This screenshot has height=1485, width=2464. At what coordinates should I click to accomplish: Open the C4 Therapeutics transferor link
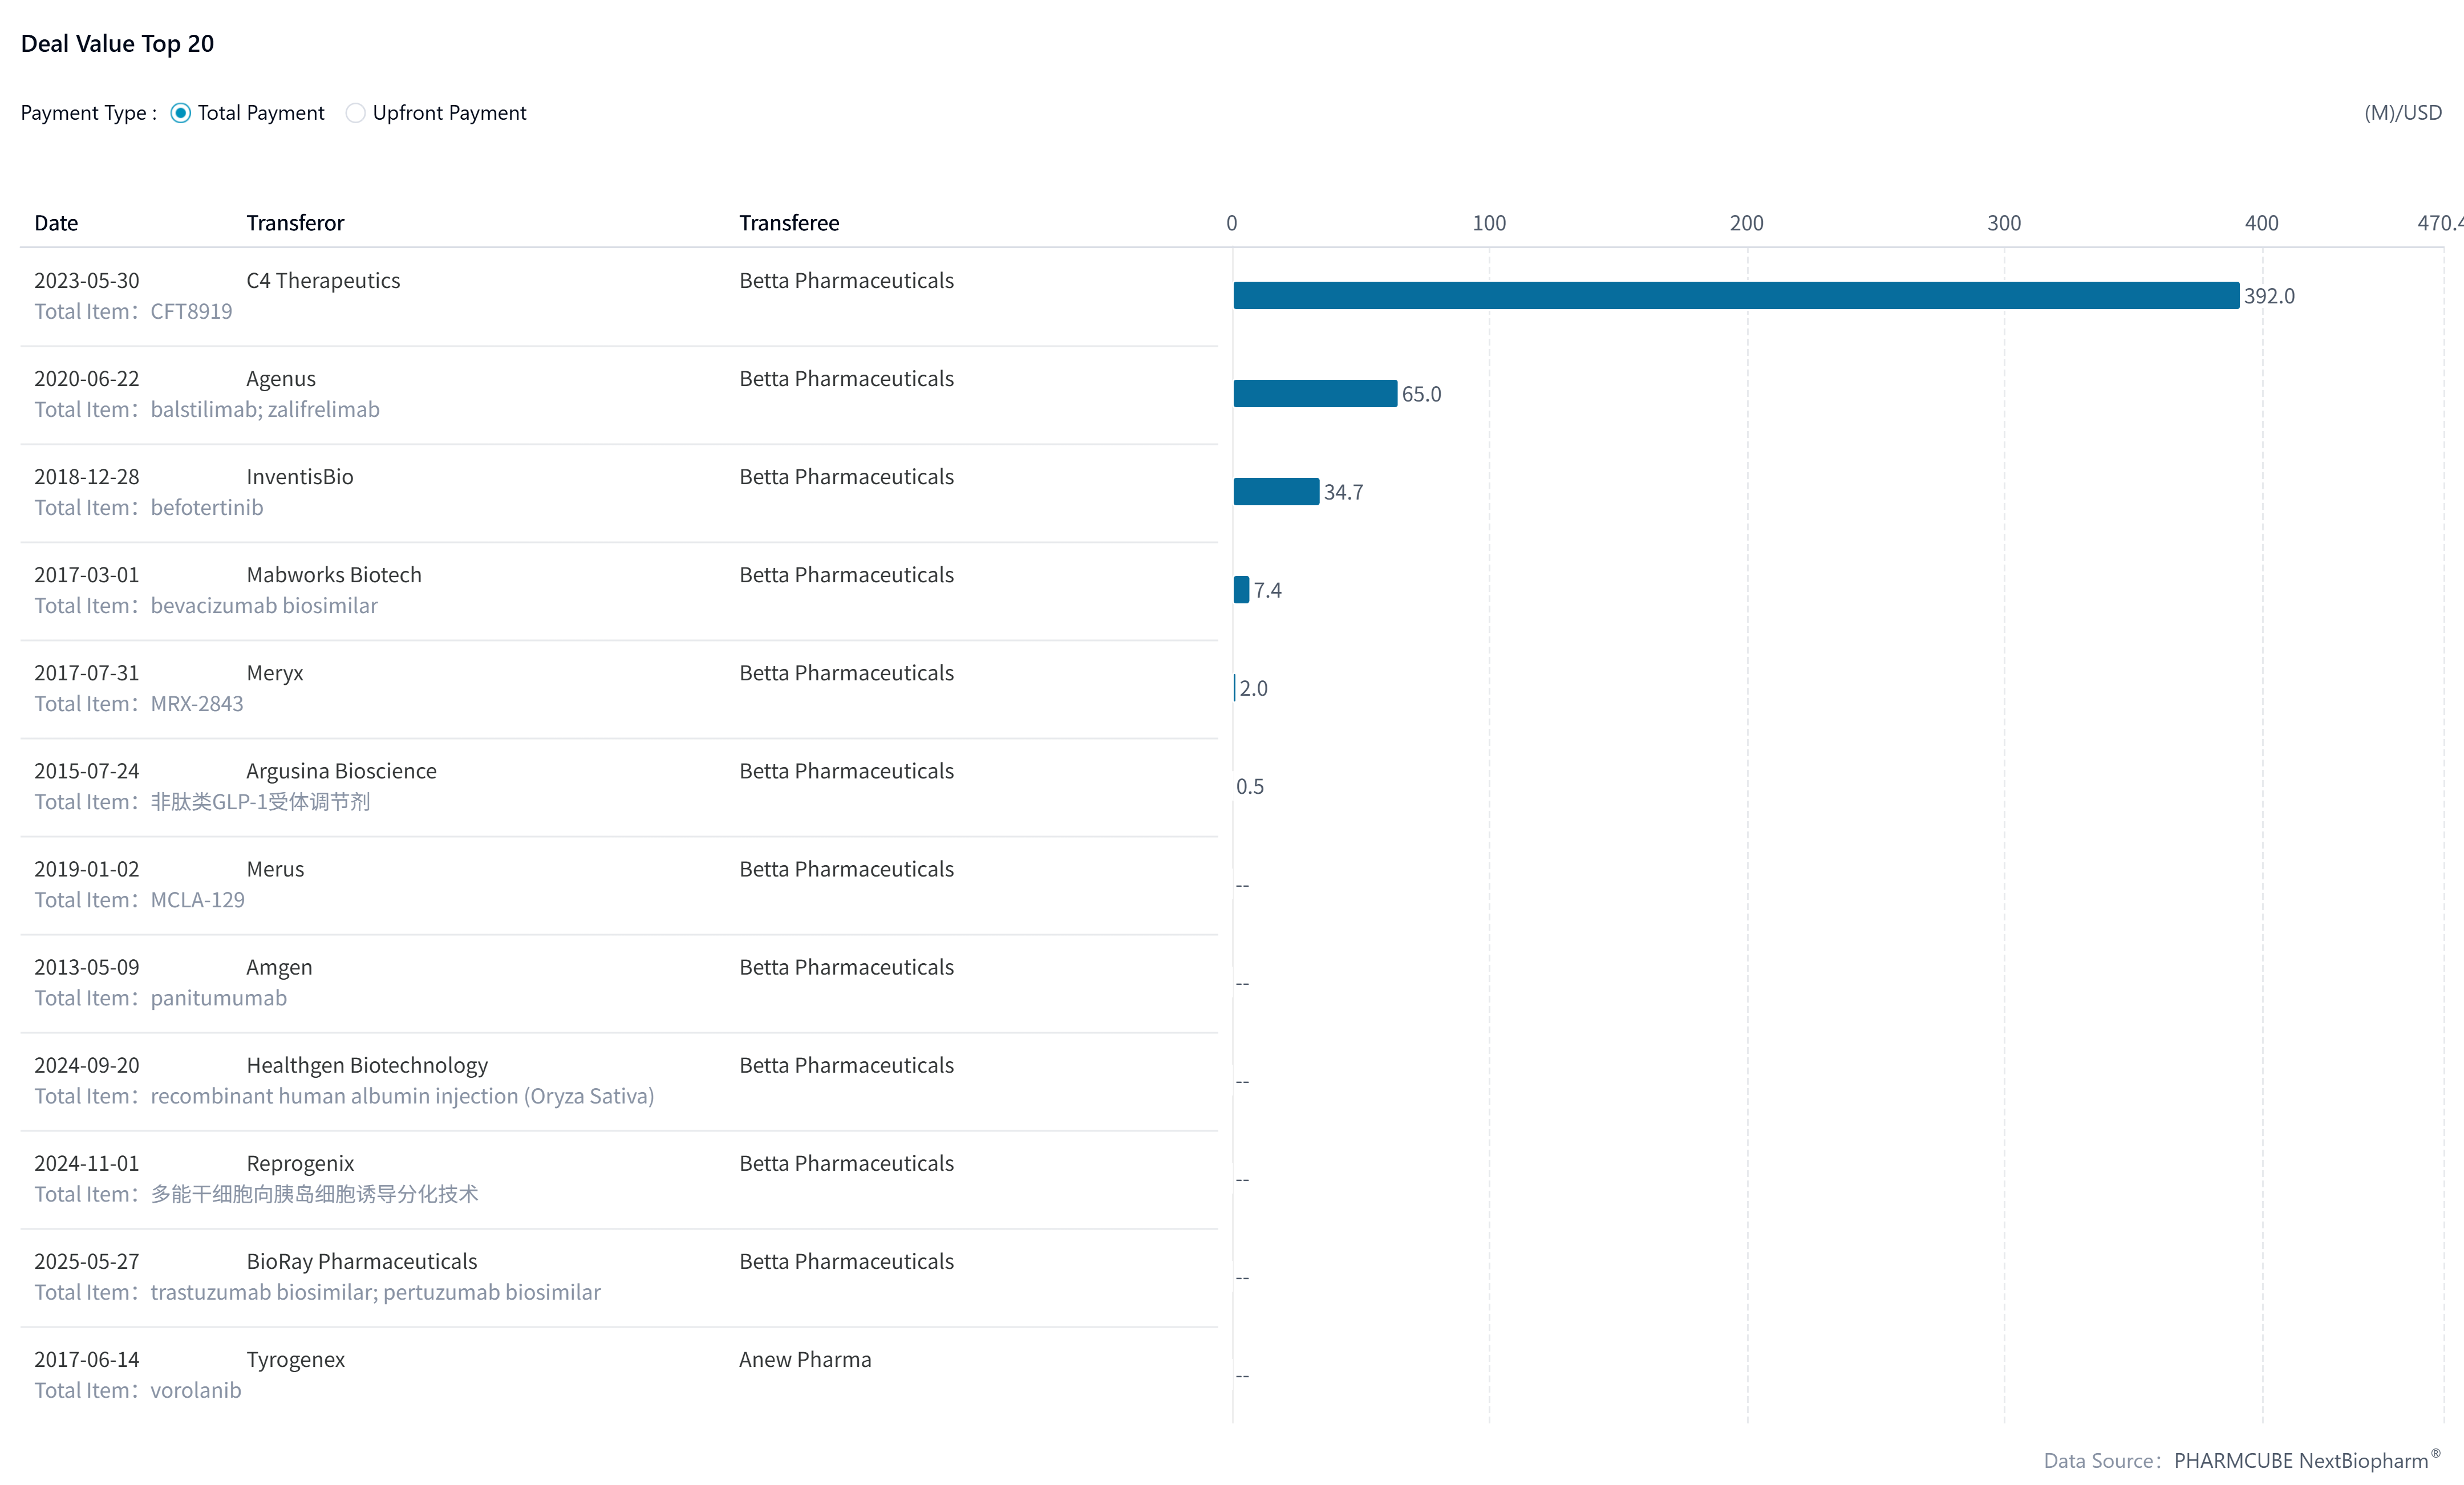pyautogui.click(x=323, y=280)
